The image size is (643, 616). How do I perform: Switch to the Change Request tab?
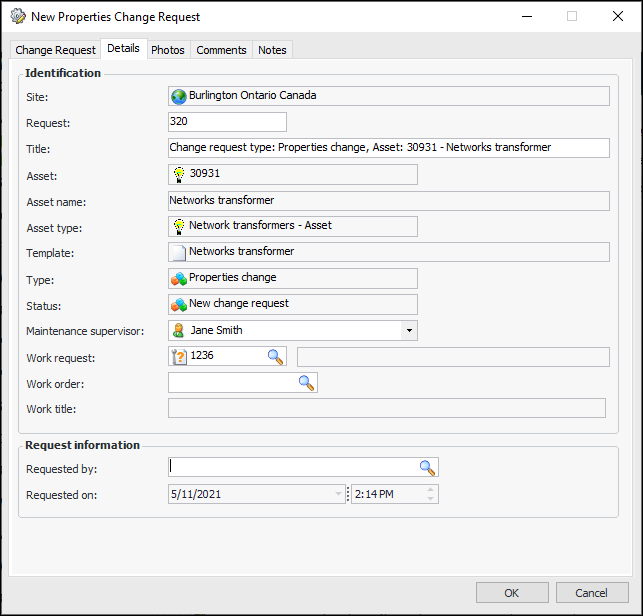(56, 50)
